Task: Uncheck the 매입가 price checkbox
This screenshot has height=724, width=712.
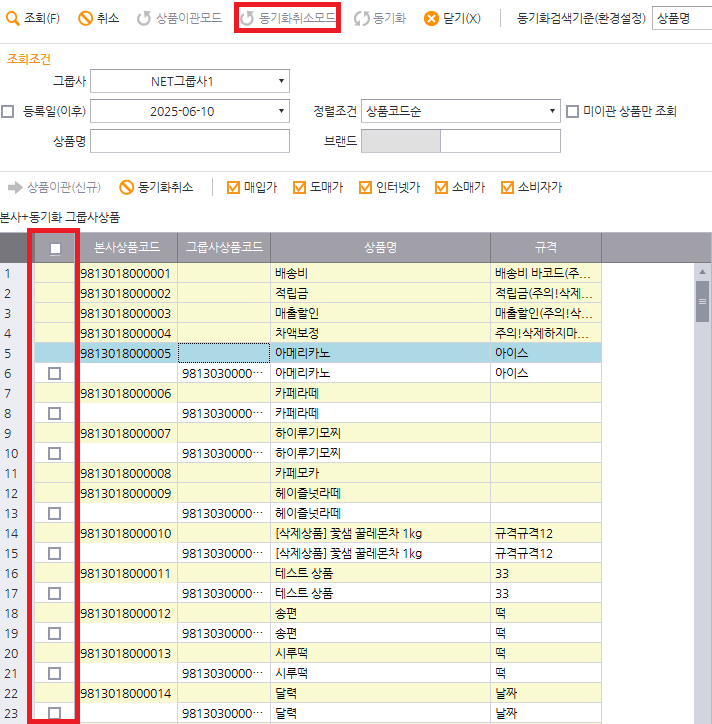Action: pos(234,187)
